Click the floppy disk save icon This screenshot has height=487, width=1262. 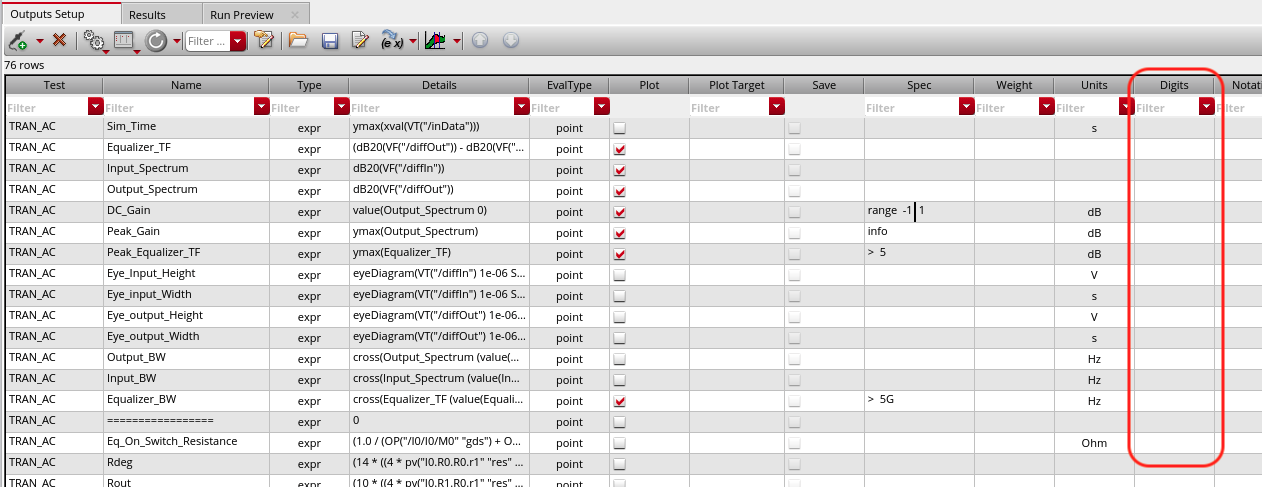click(x=329, y=41)
